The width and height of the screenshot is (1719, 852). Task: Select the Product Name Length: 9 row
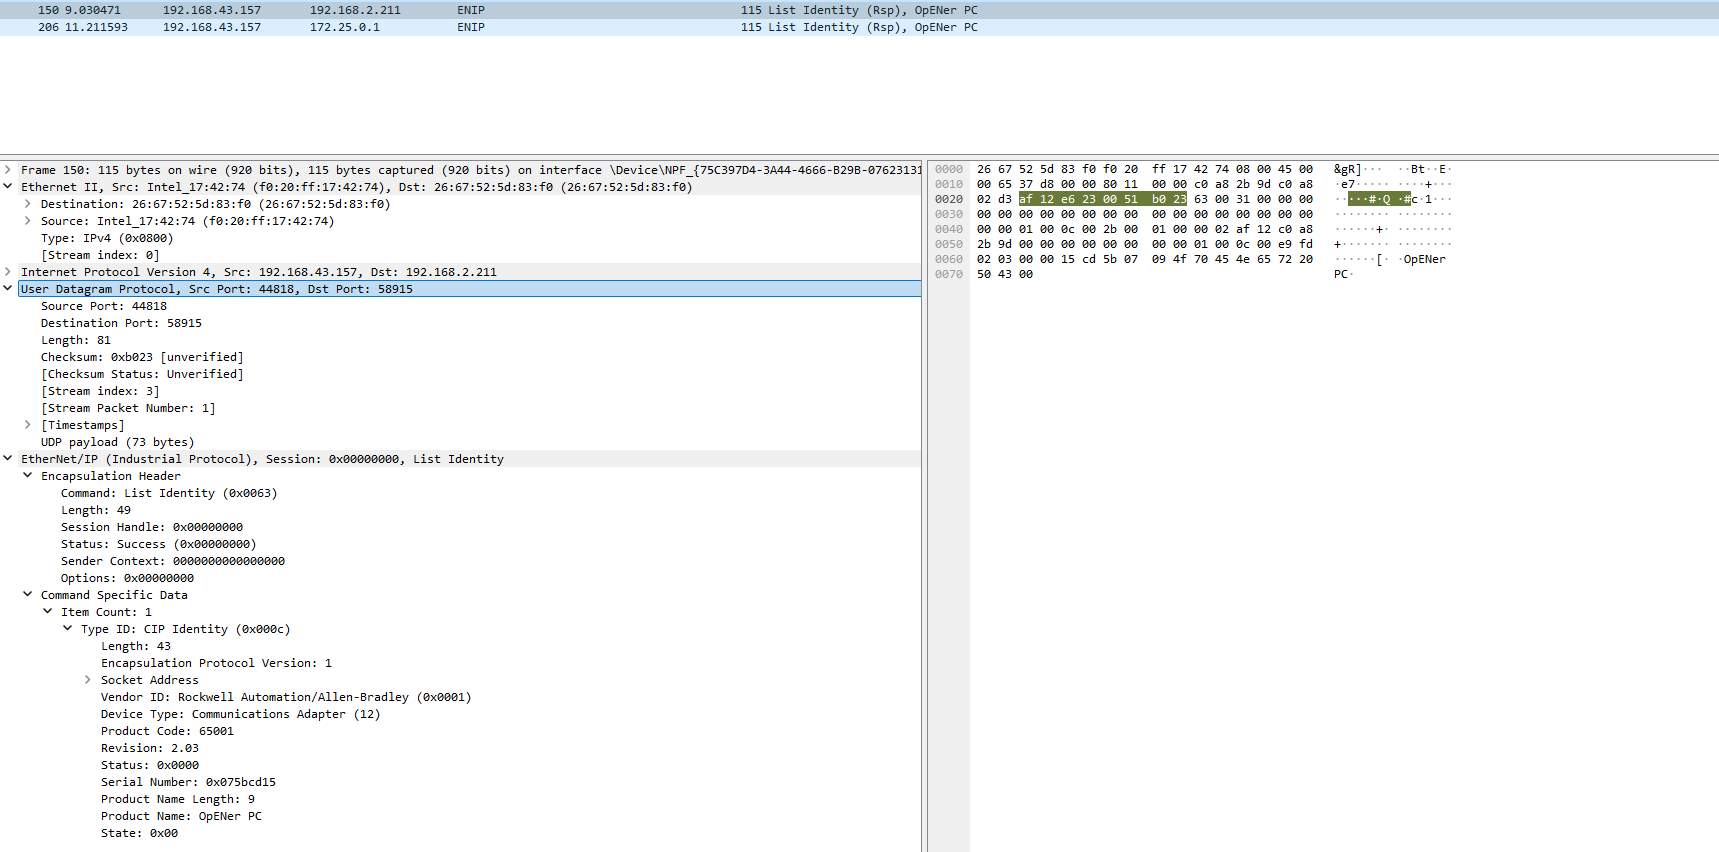178,799
